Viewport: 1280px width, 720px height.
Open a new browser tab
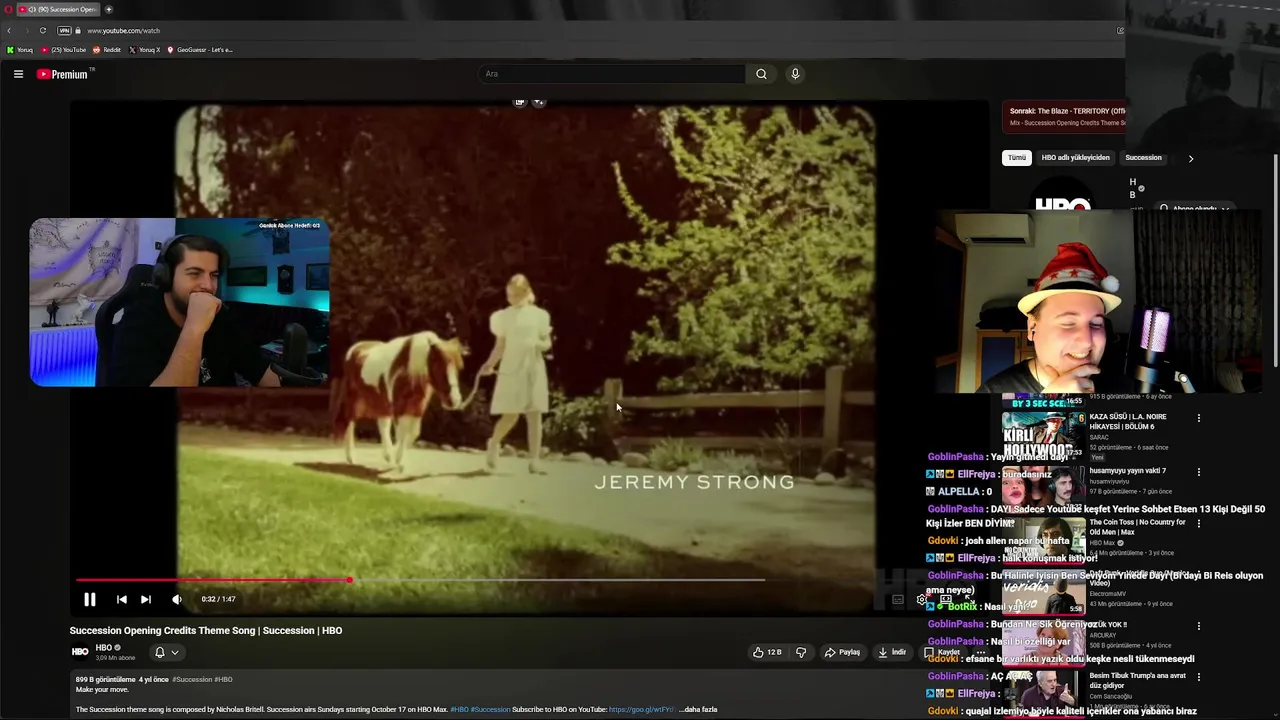[x=109, y=9]
